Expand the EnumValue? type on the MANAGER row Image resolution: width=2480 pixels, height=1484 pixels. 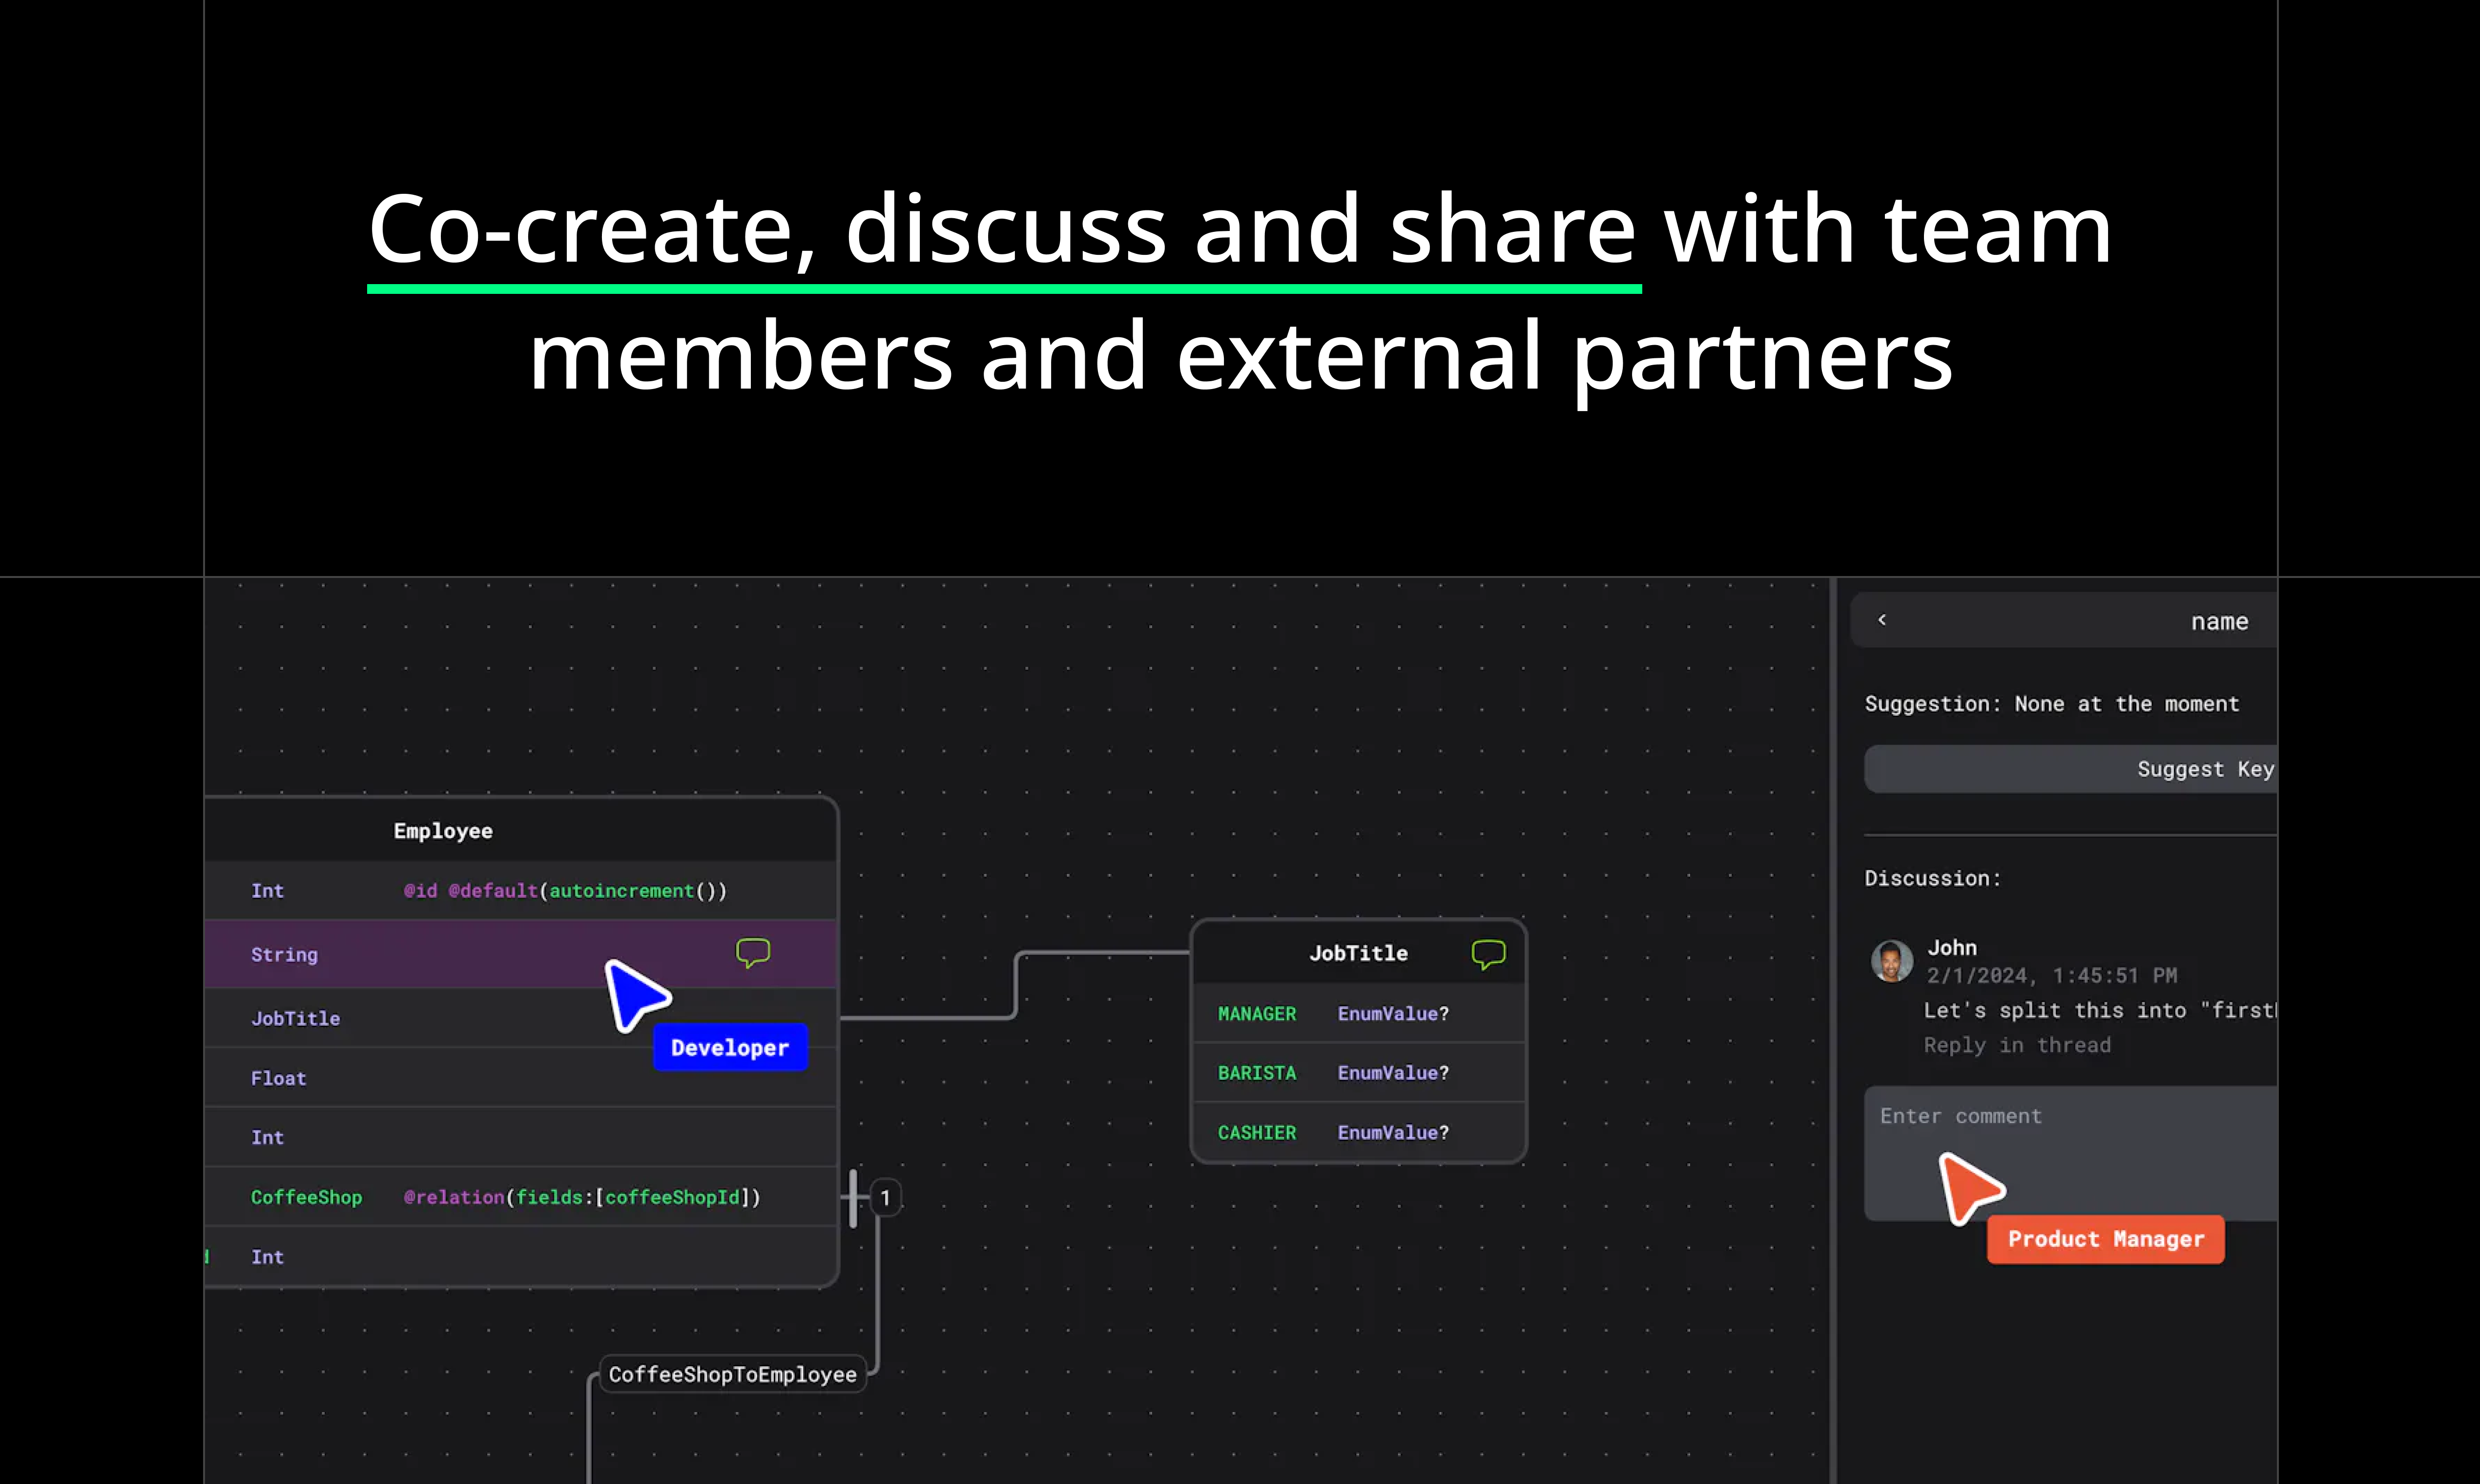pyautogui.click(x=1392, y=1013)
